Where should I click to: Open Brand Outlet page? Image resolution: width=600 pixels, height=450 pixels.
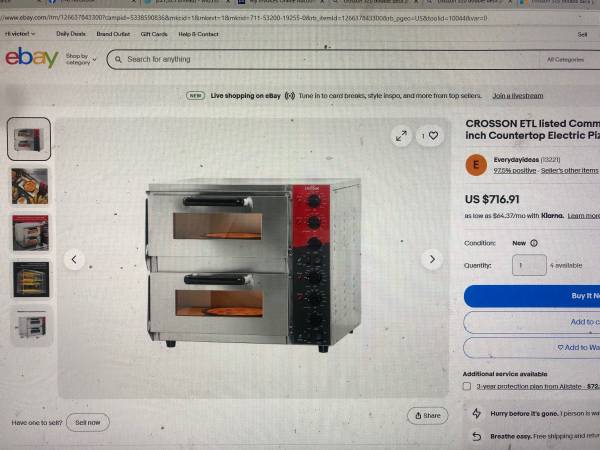(113, 34)
